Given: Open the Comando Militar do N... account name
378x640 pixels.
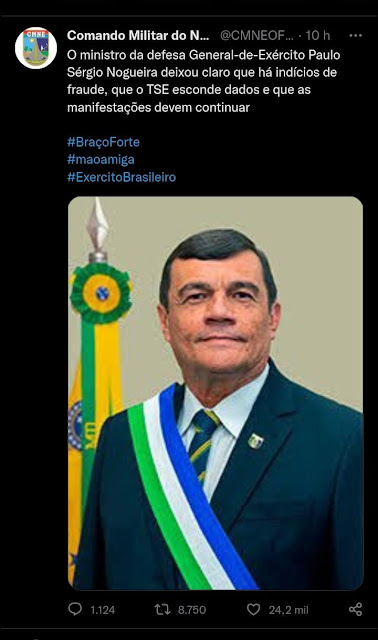Looking at the screenshot, I should pyautogui.click(x=138, y=36).
